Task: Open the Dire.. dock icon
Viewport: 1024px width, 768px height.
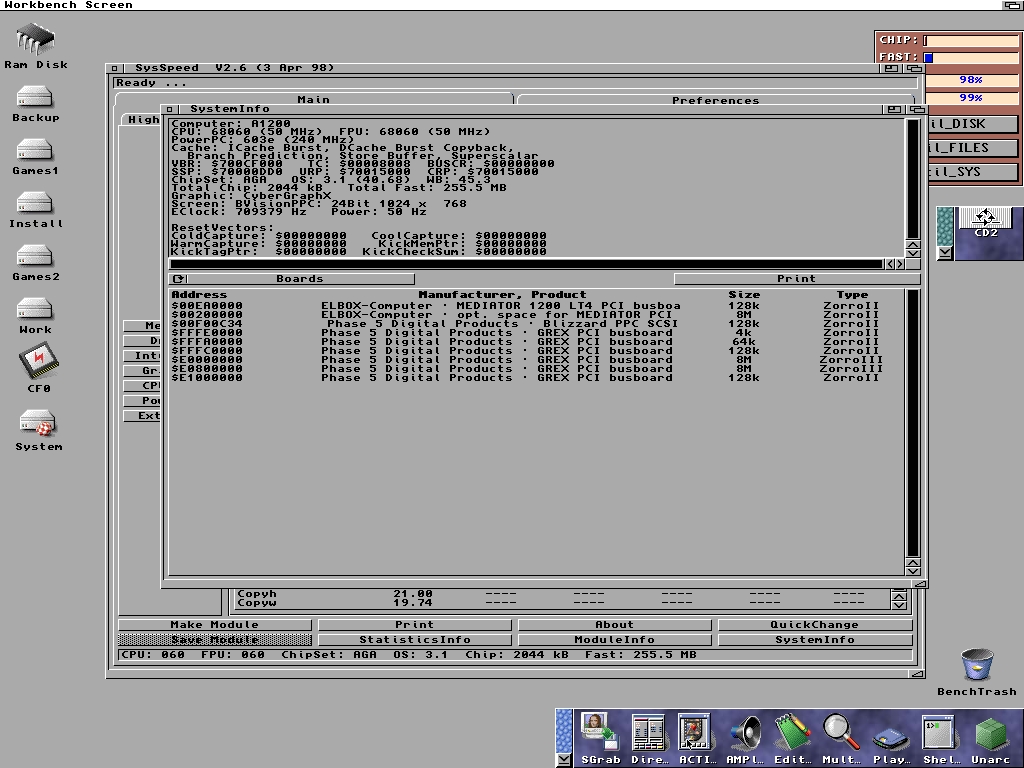Action: pos(649,739)
